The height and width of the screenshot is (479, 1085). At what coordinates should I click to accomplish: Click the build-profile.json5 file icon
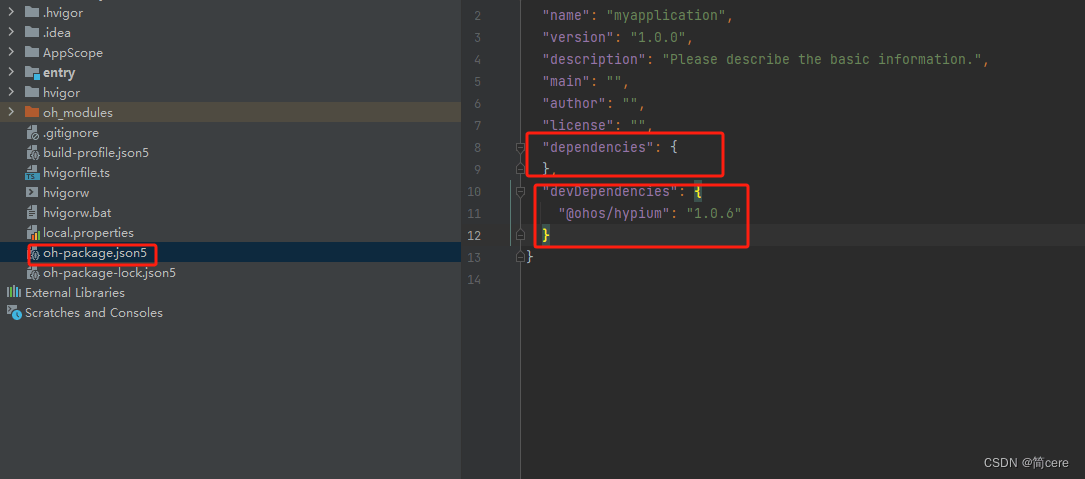pos(32,152)
